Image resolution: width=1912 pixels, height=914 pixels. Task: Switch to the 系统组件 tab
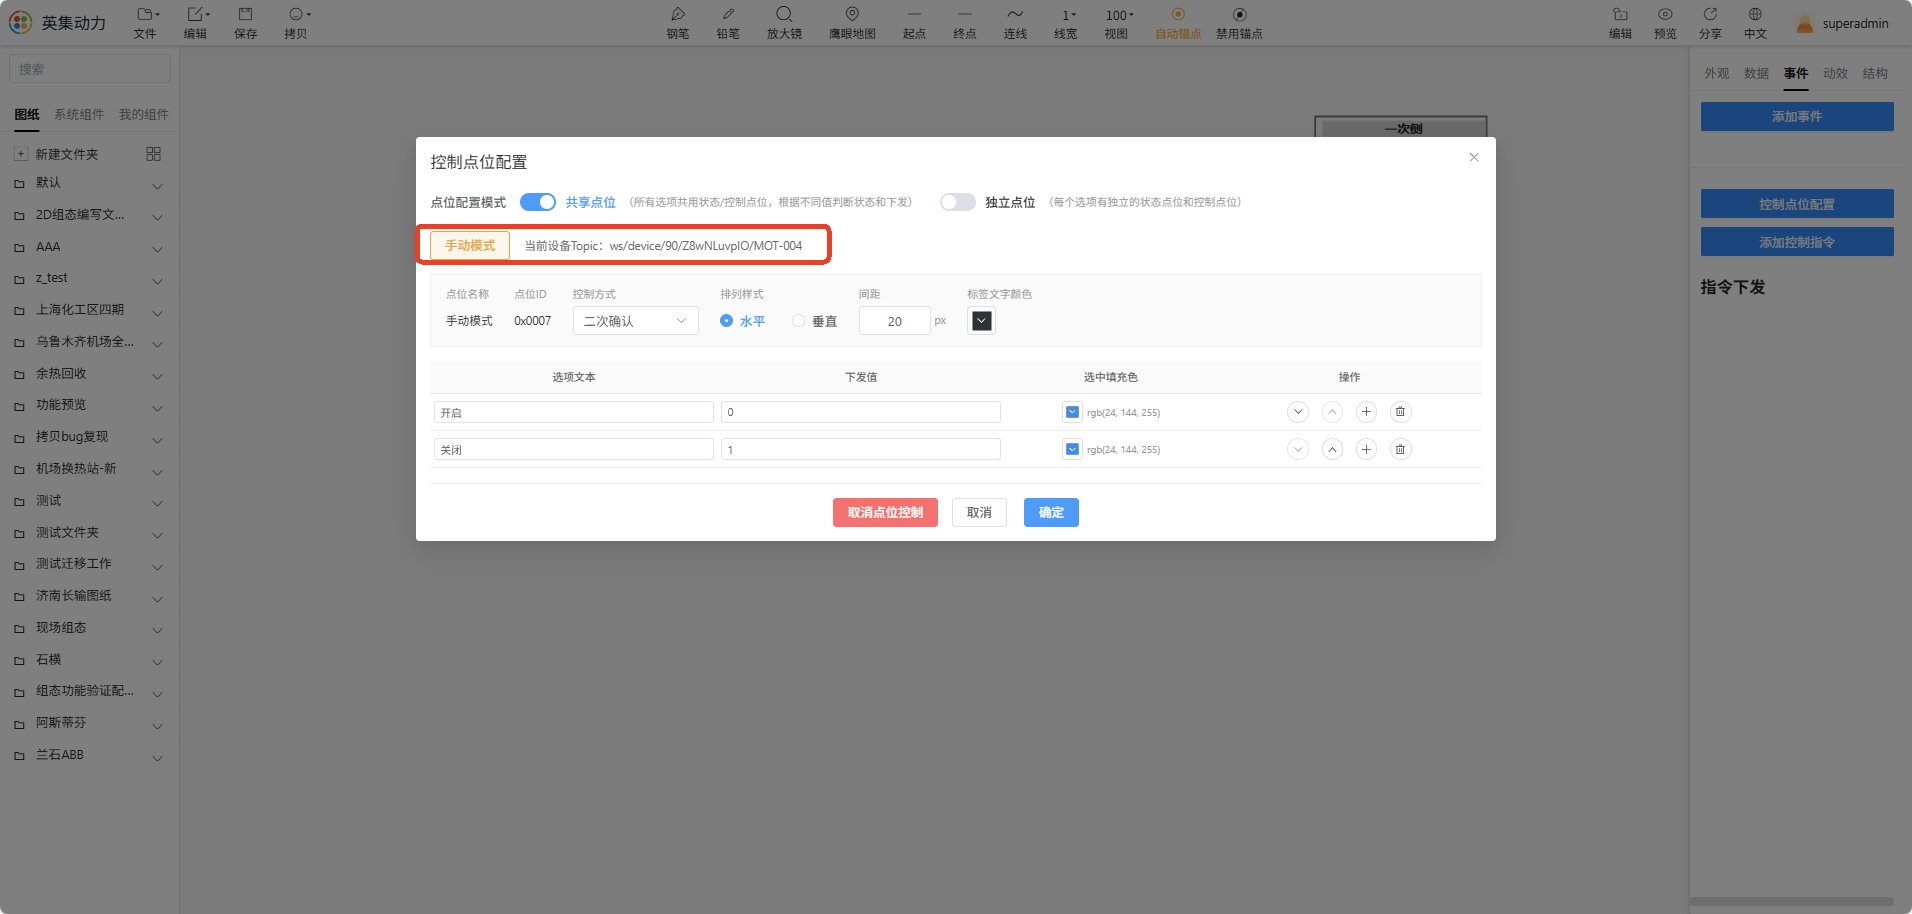tap(79, 115)
